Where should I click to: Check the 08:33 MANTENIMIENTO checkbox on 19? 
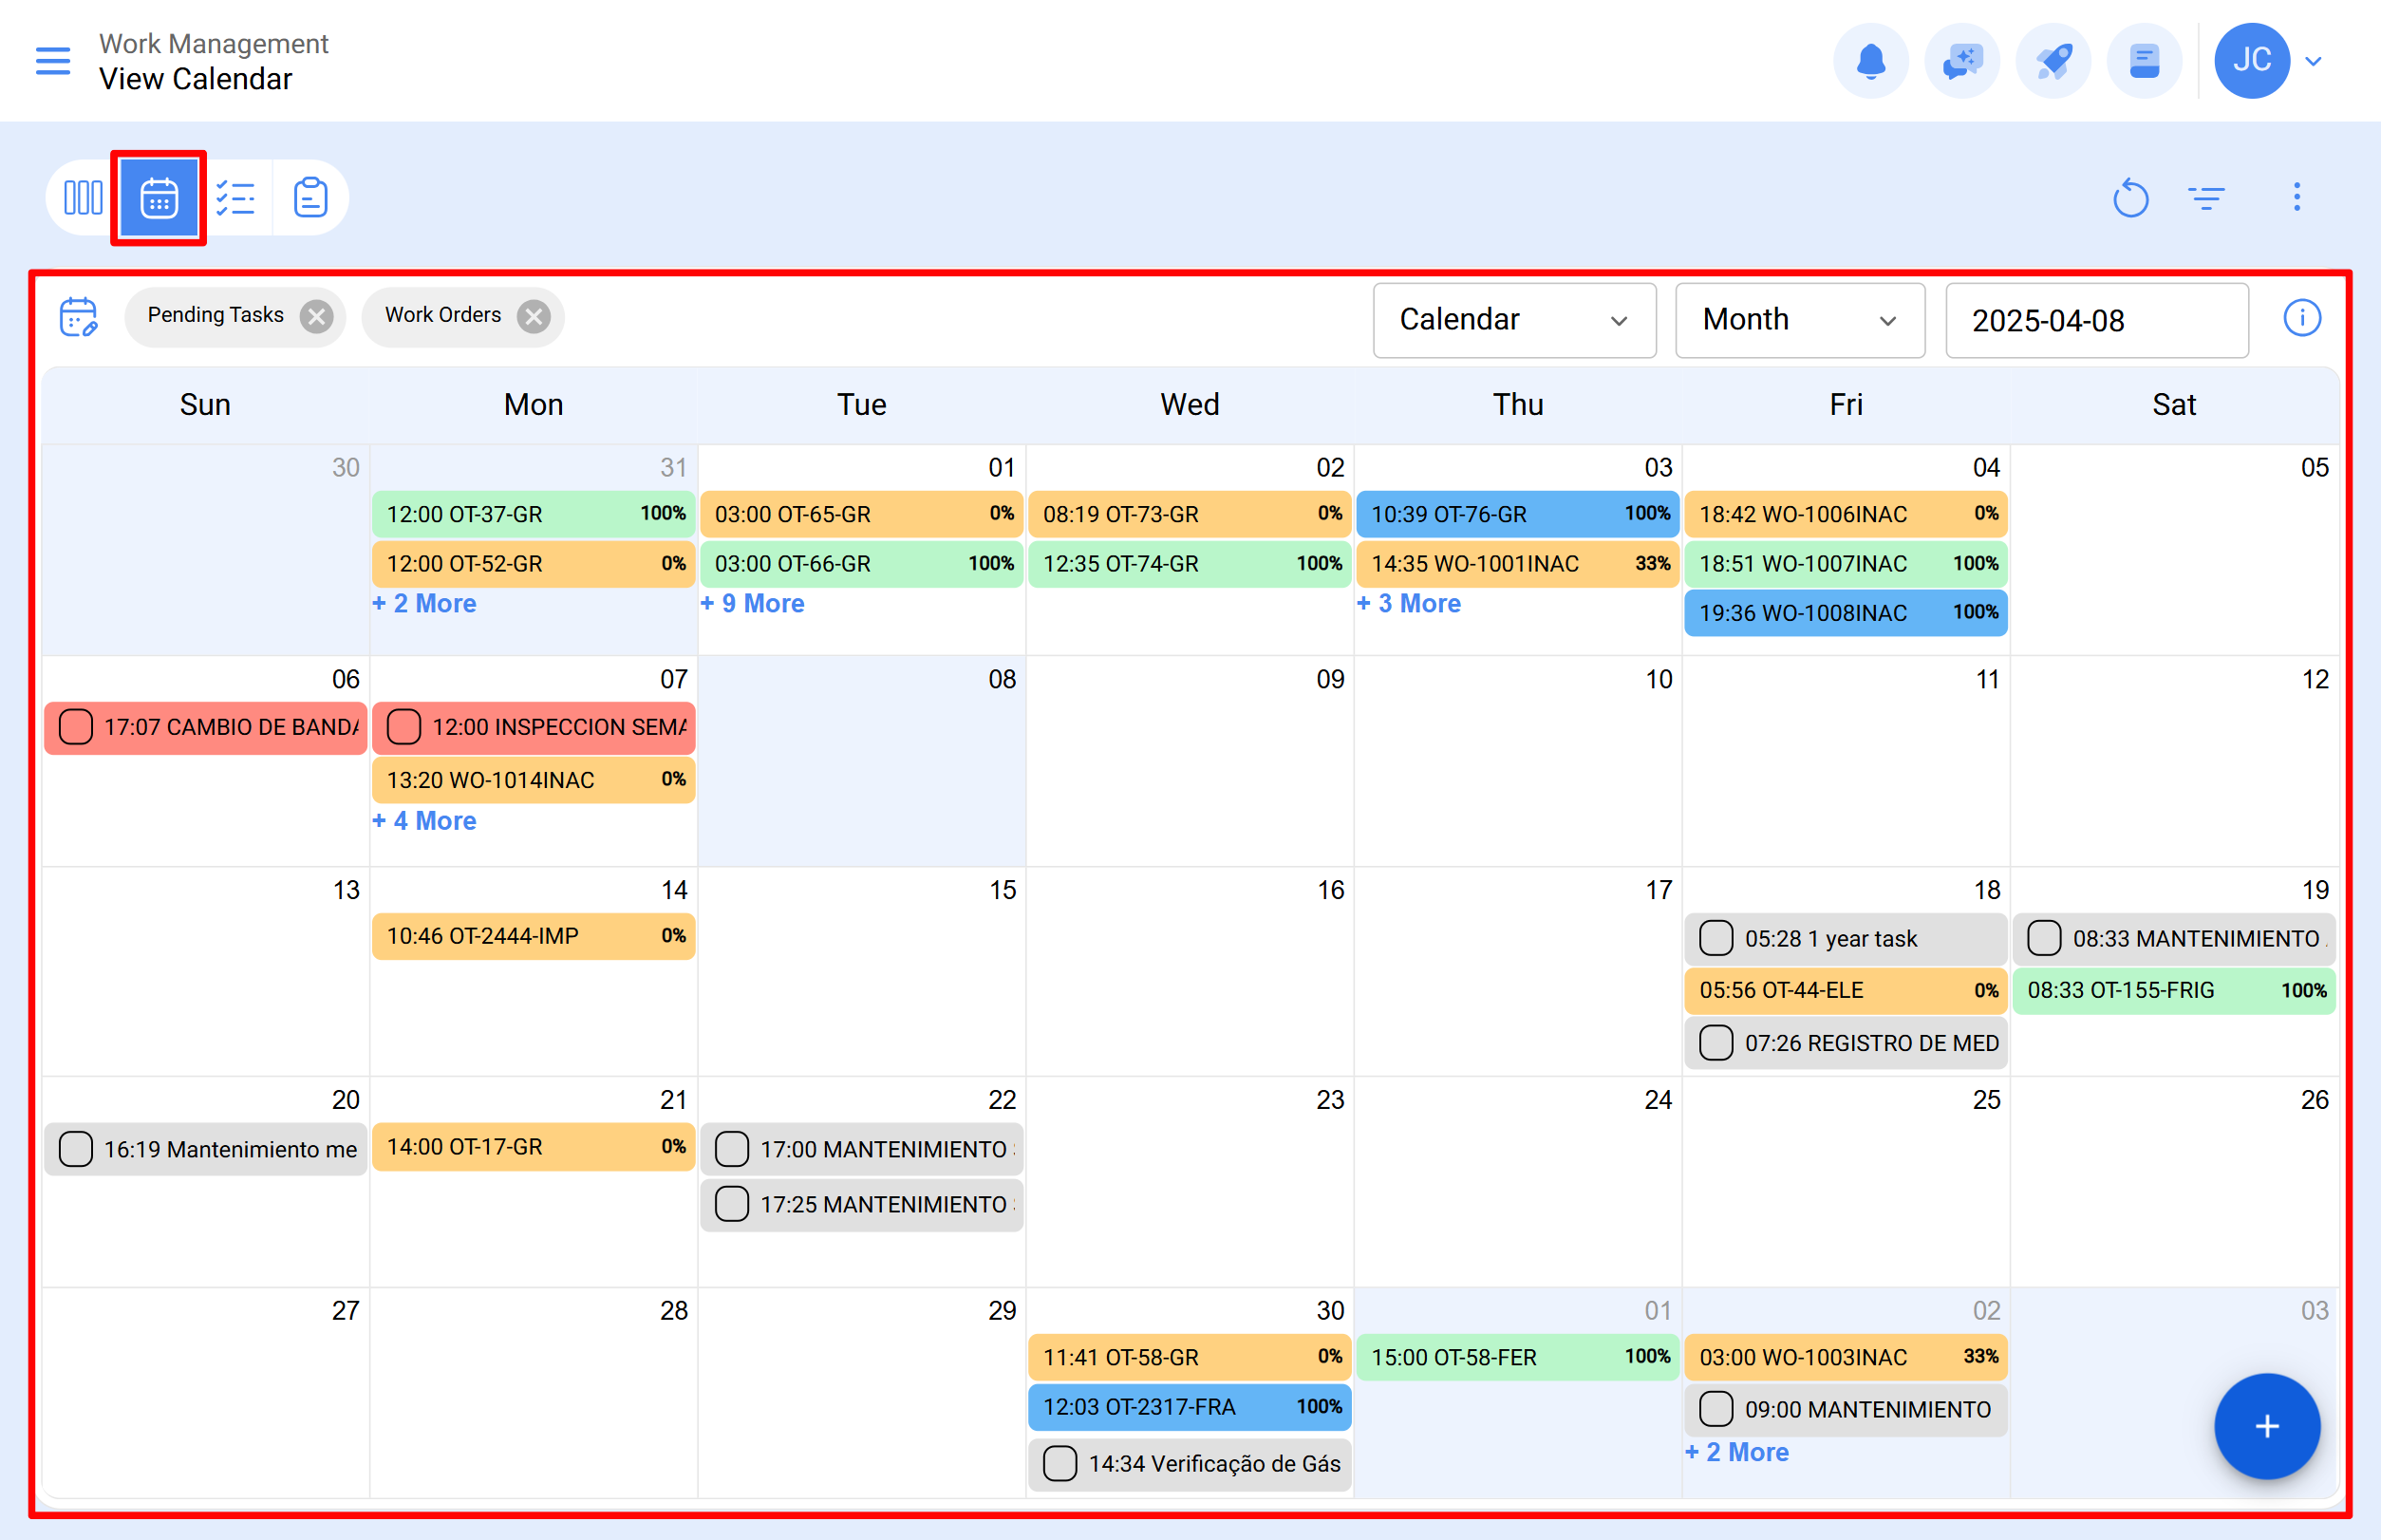coord(2044,938)
